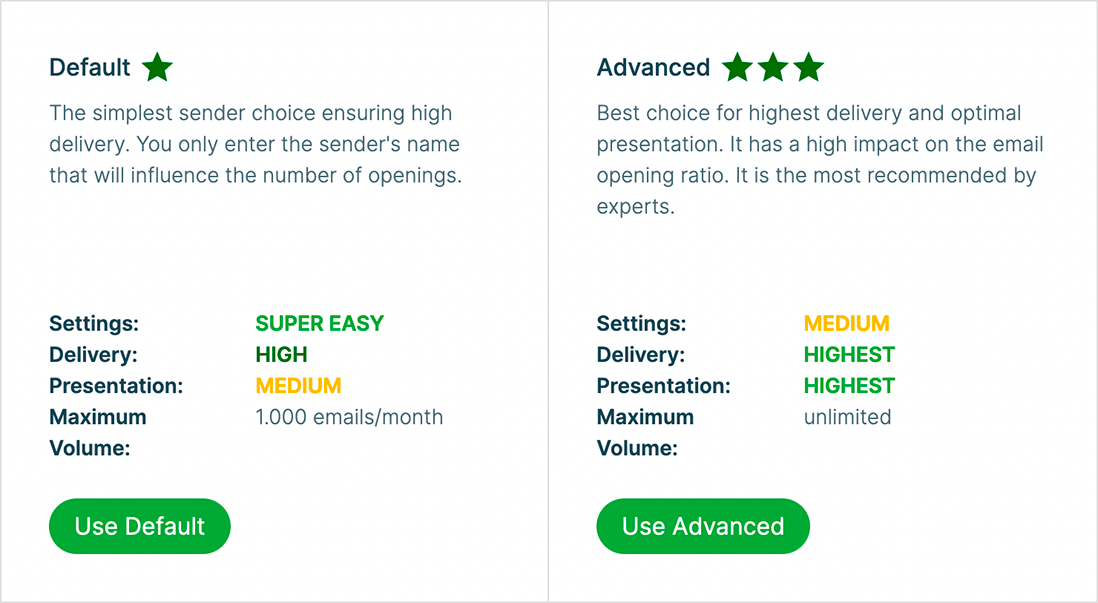Click the last star next to Advanced

(x=808, y=68)
